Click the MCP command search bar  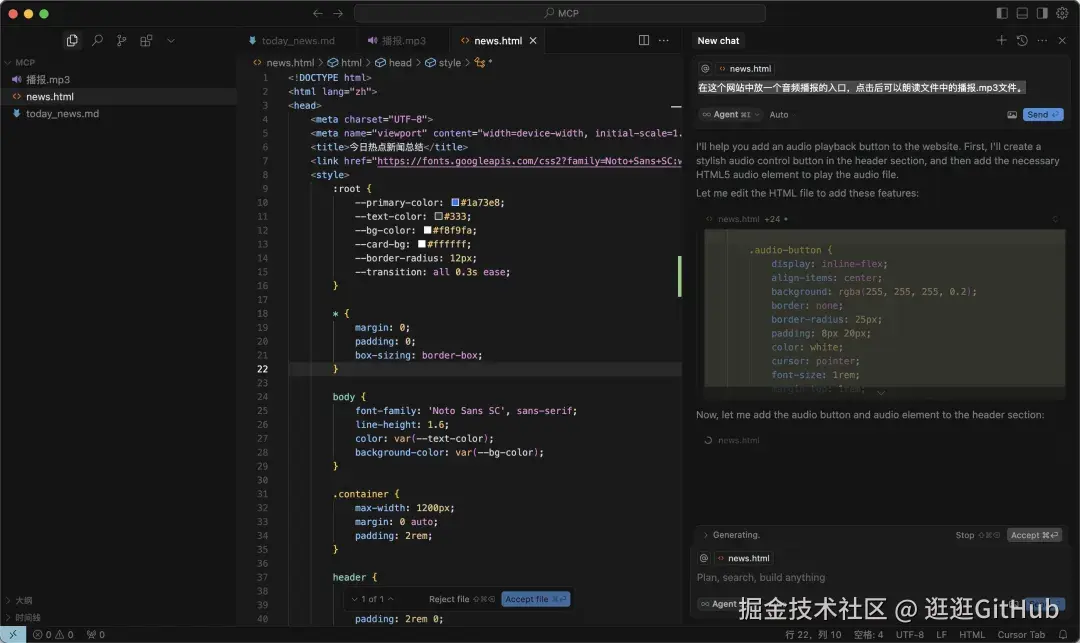pos(560,13)
